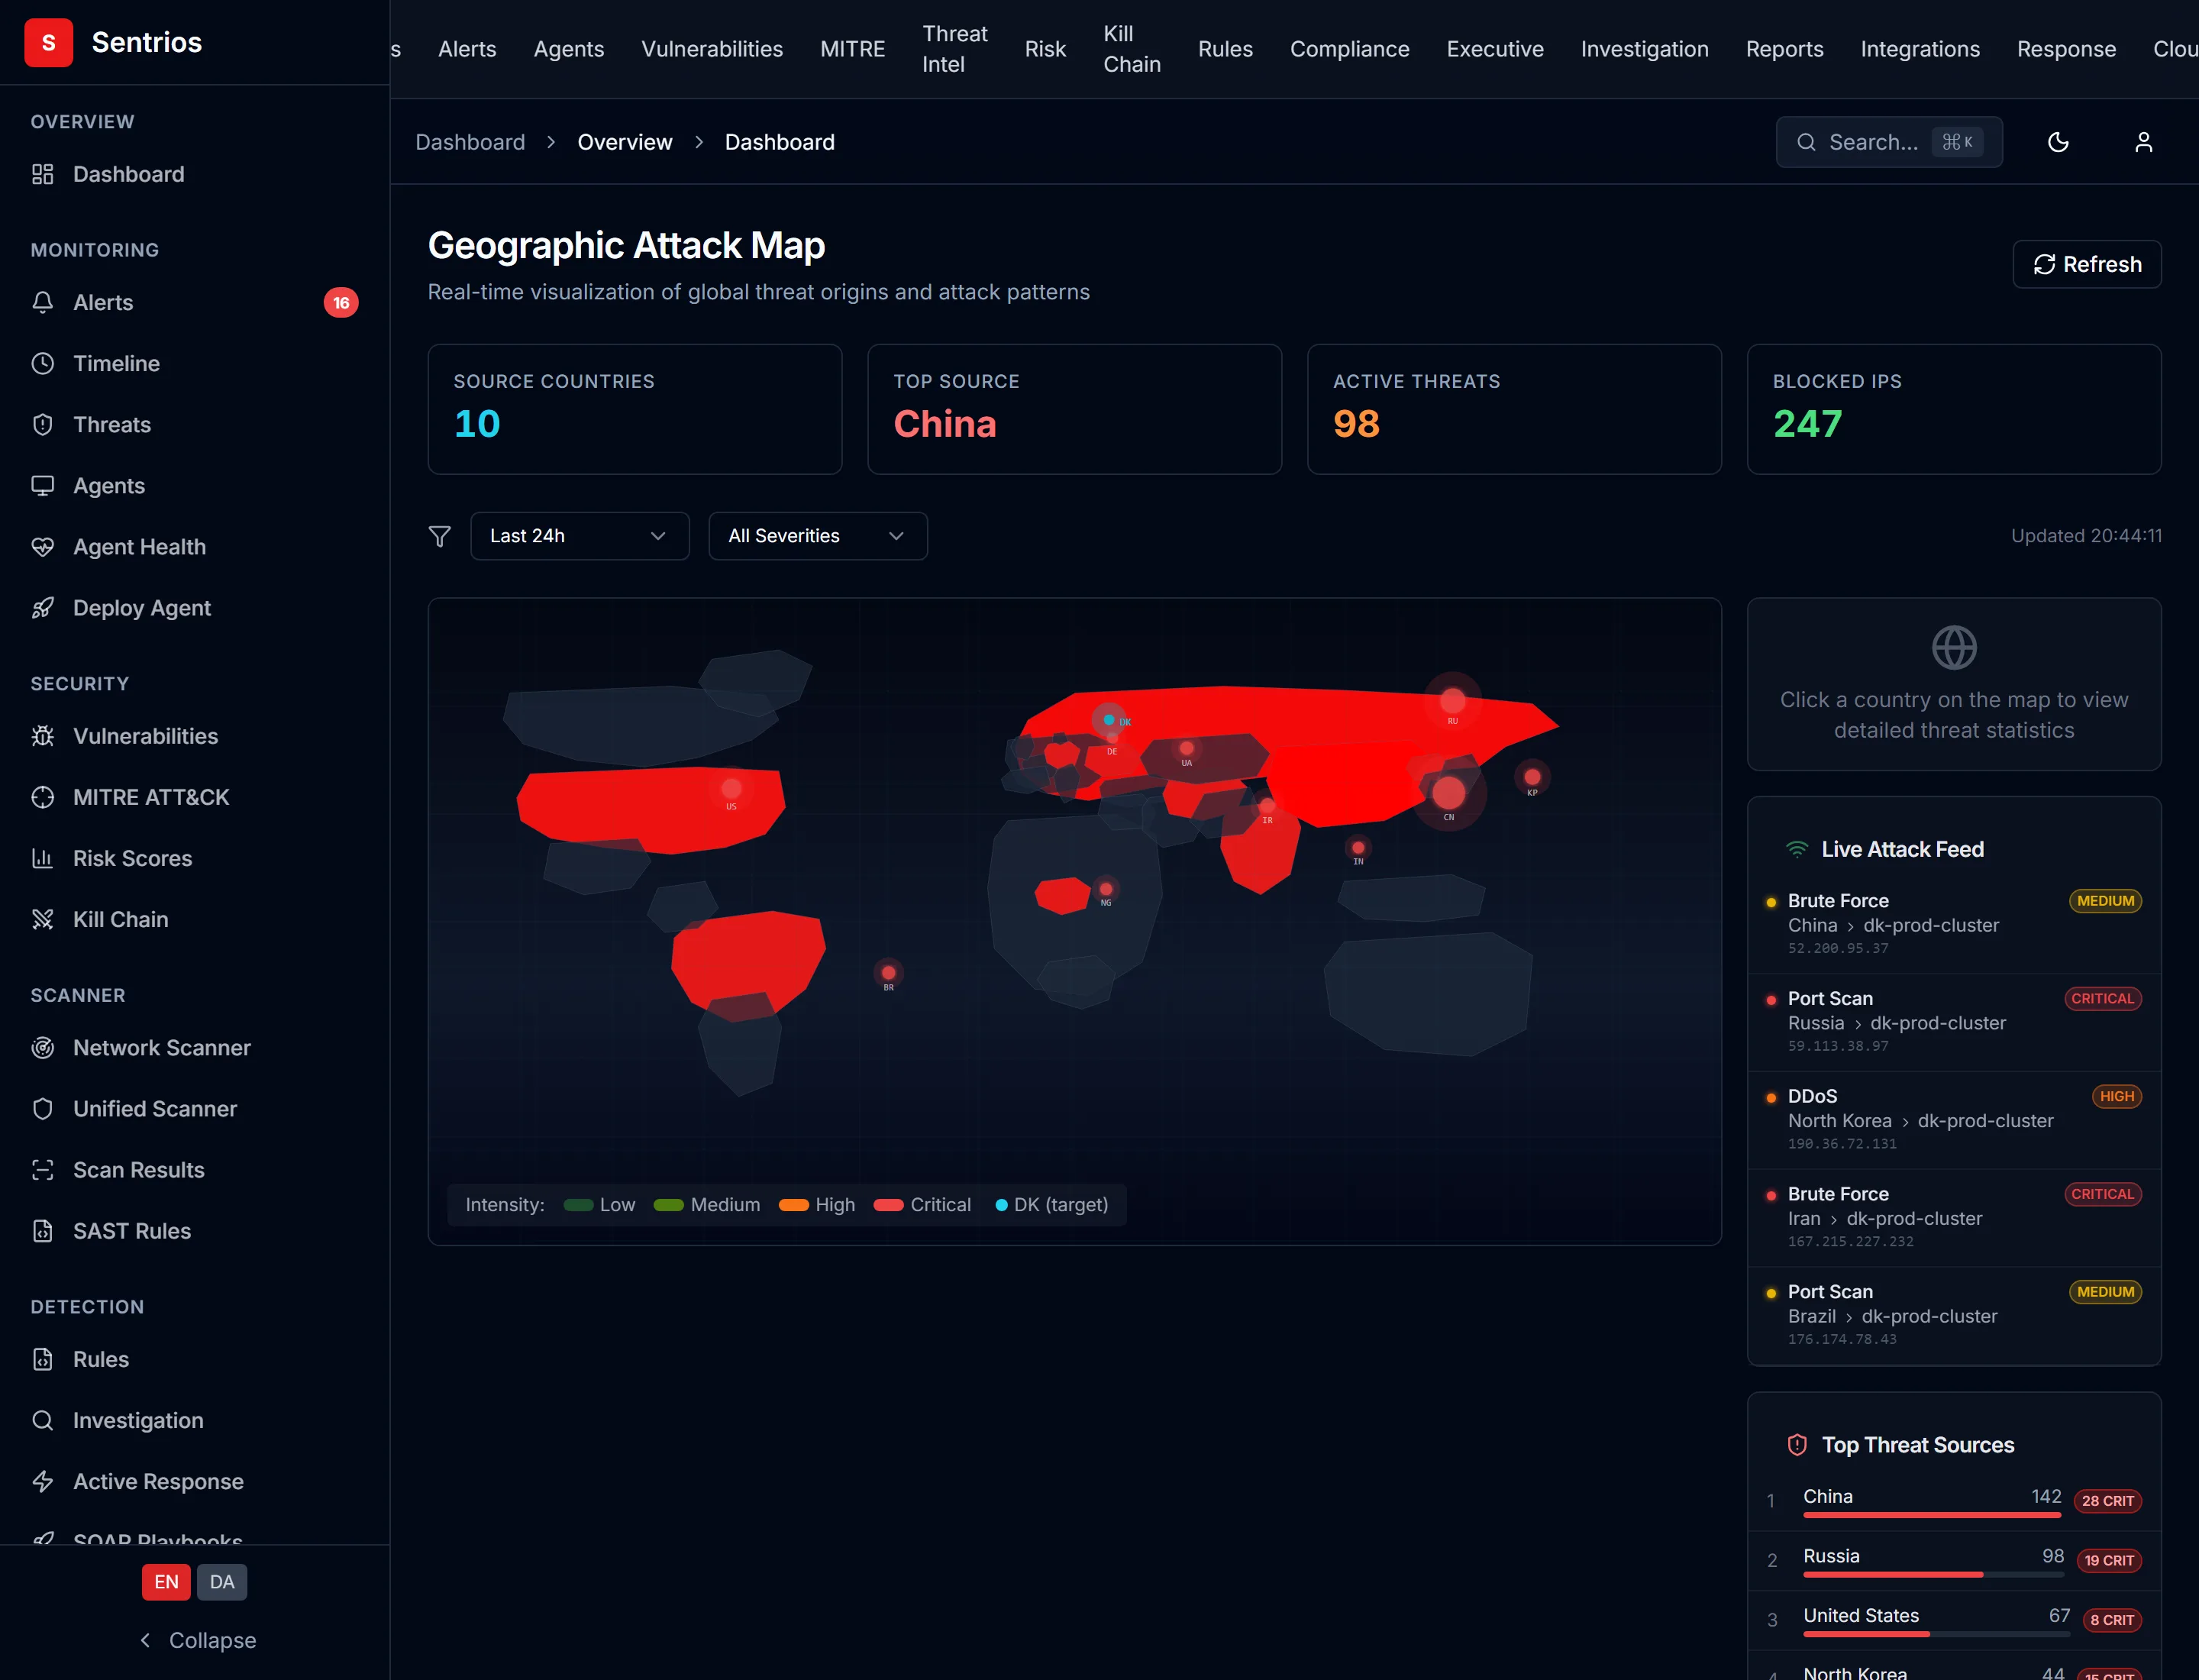Click the Risk Scores chart icon
Viewport: 2199px width, 1680px height.
42,858
